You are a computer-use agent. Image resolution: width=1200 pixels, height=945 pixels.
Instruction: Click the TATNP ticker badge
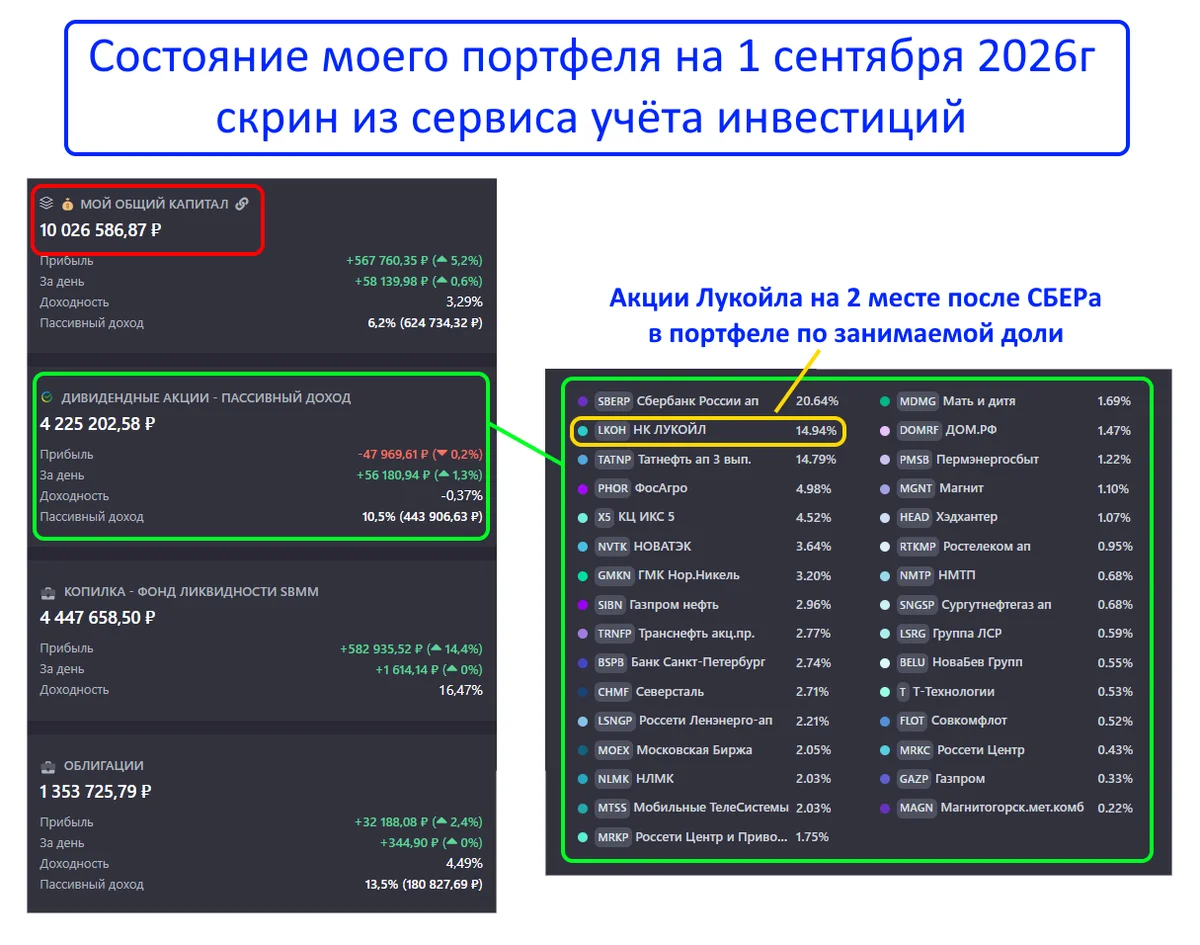613,459
